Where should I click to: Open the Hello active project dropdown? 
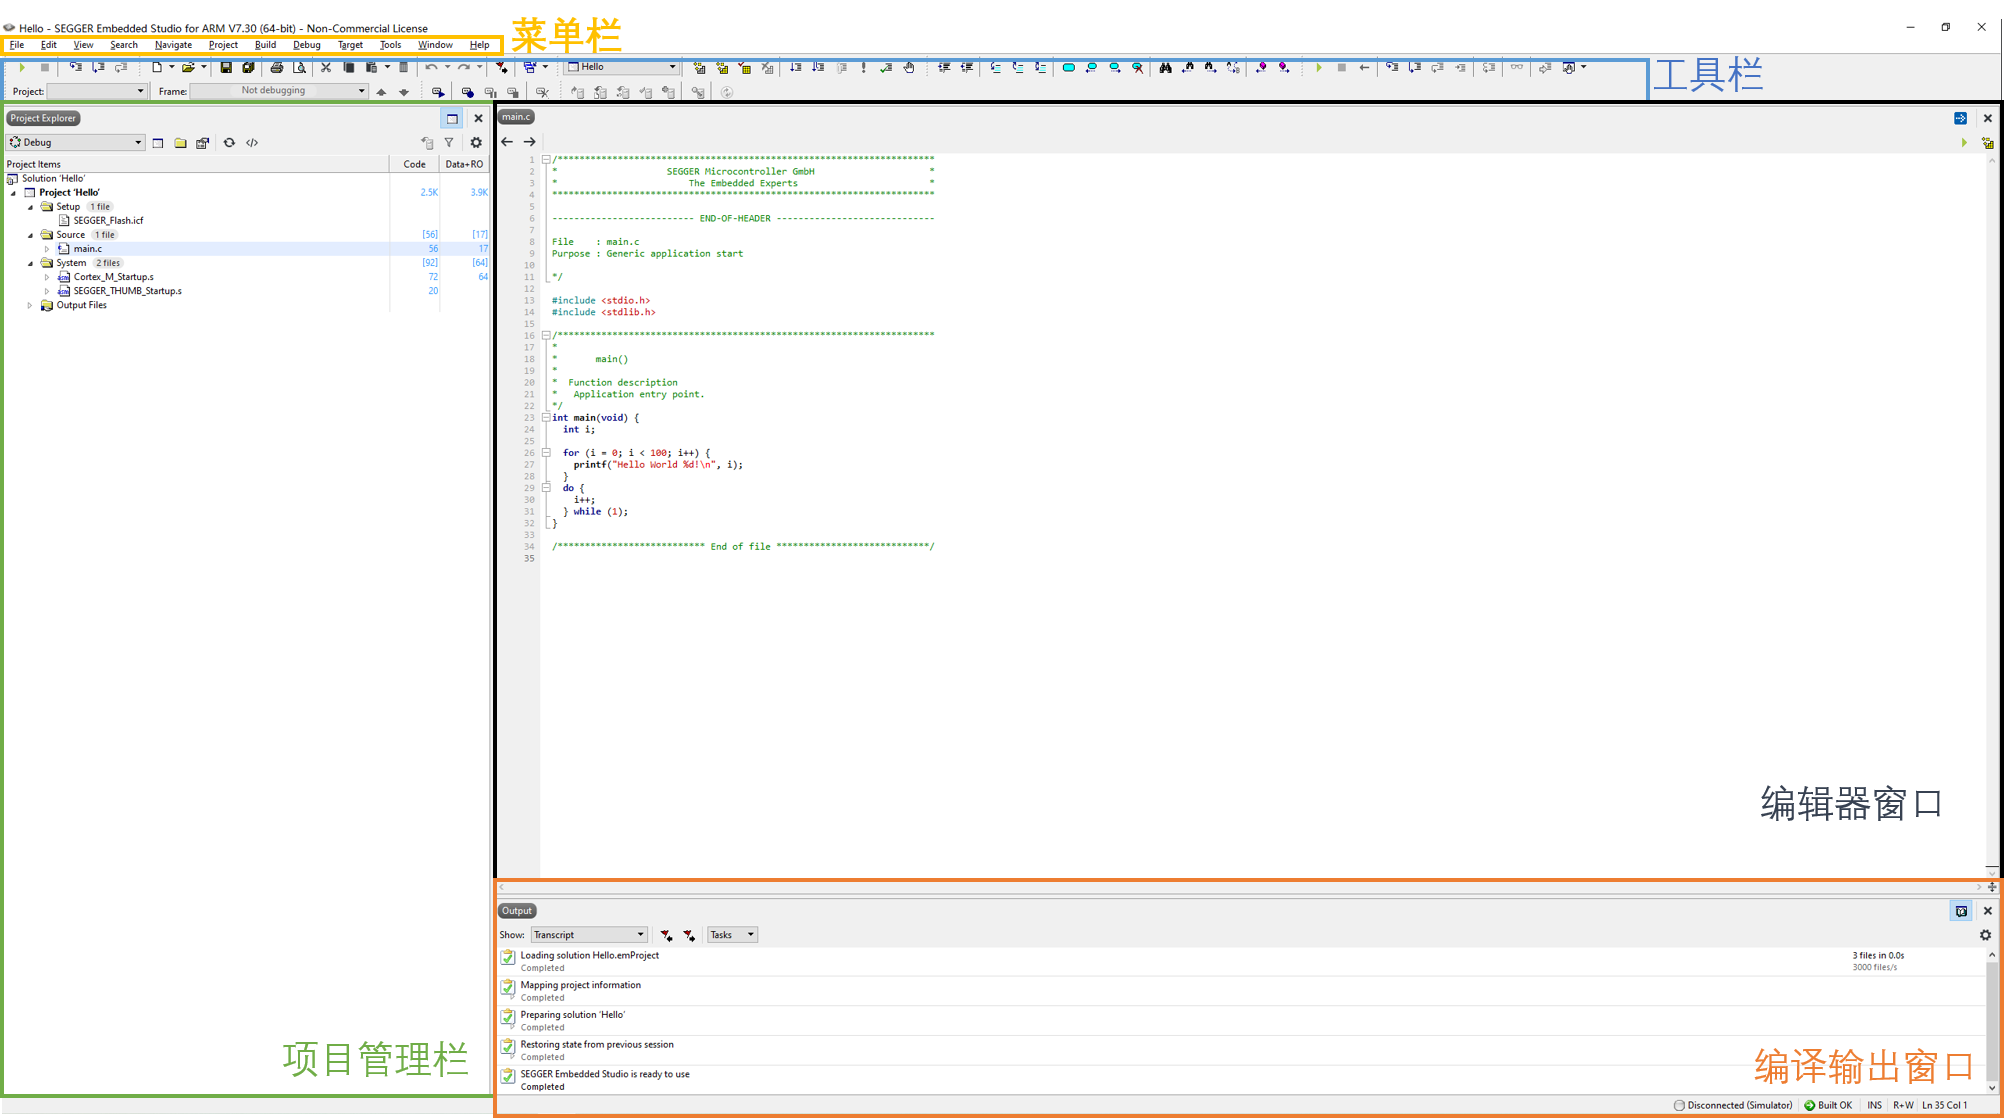(x=621, y=67)
